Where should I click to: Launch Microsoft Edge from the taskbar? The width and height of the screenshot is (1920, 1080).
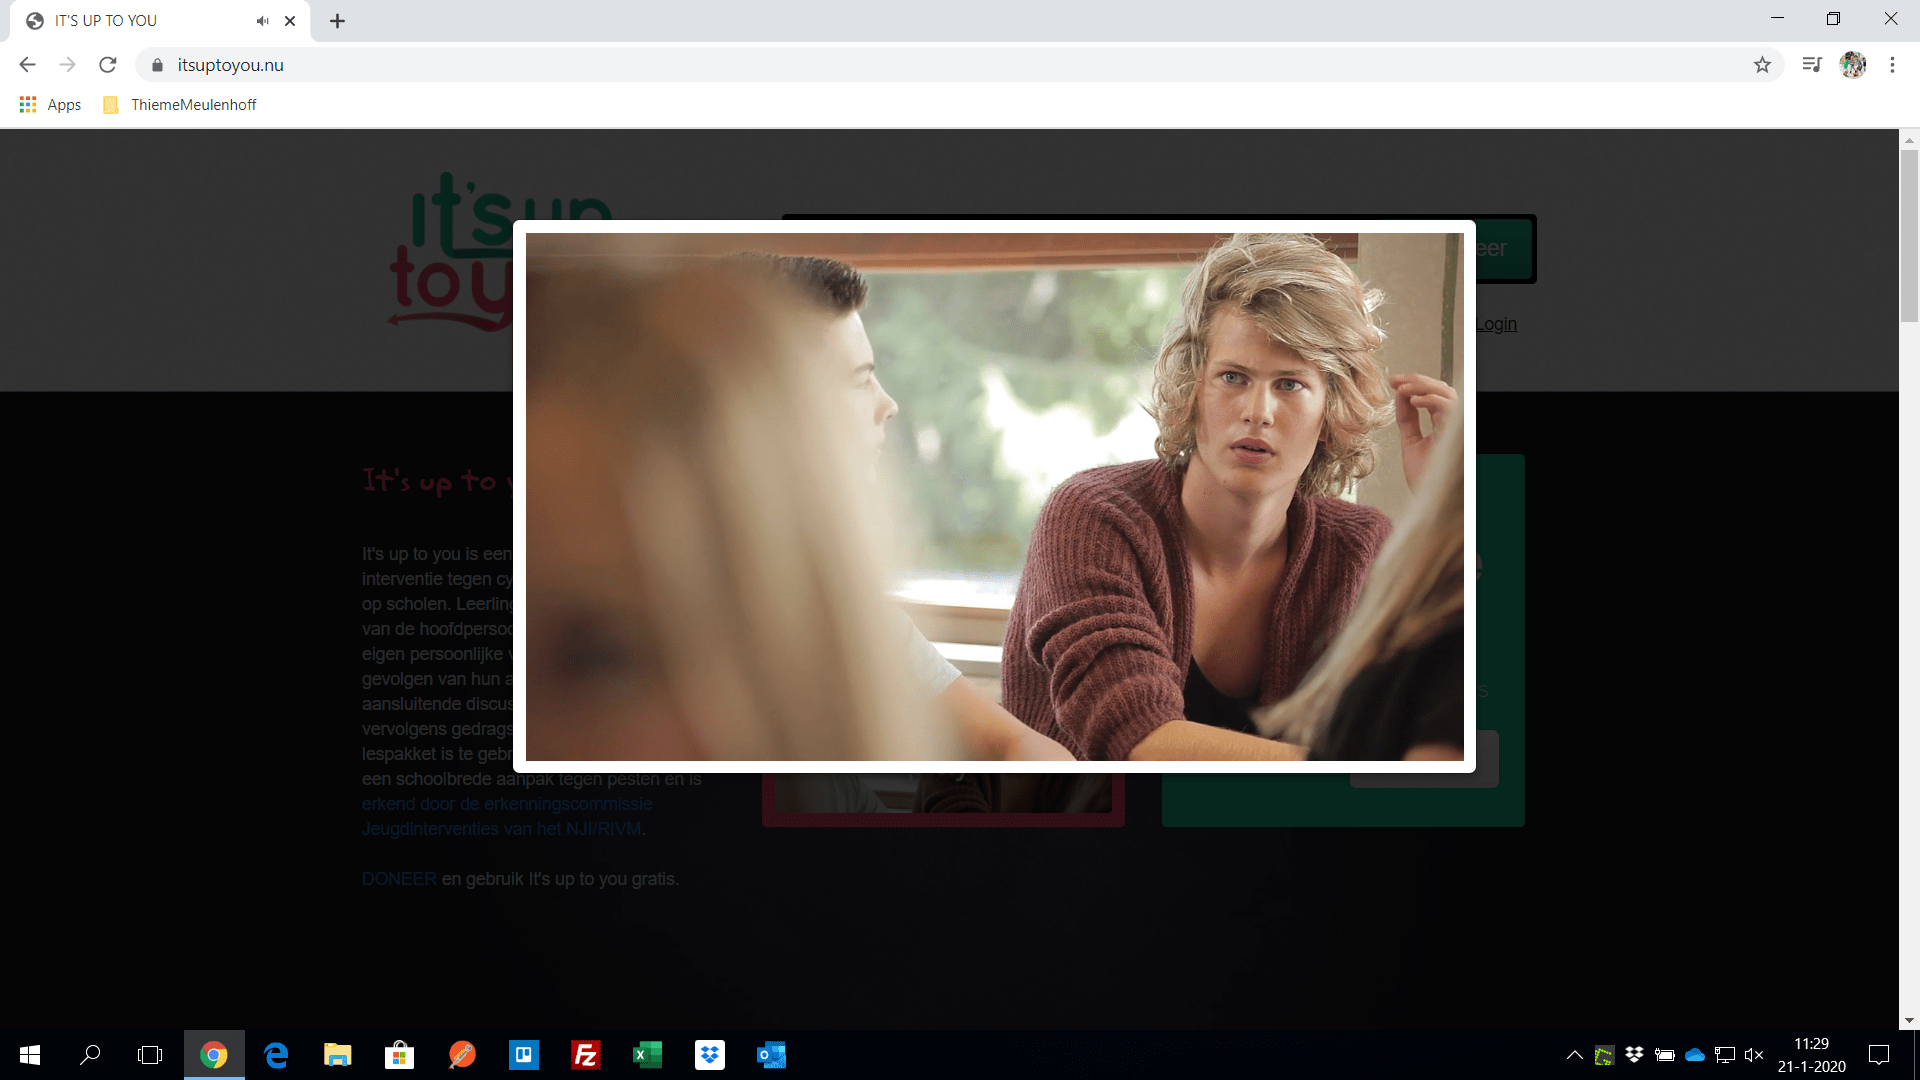[x=276, y=1055]
